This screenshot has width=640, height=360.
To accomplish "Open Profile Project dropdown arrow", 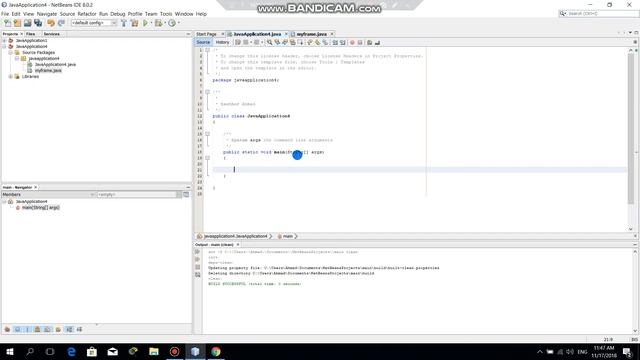I will pyautogui.click(x=178, y=23).
